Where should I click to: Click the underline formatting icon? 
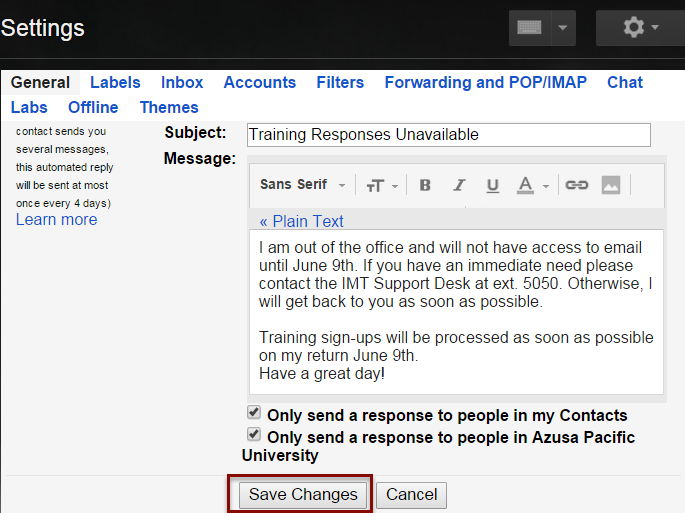(x=492, y=185)
